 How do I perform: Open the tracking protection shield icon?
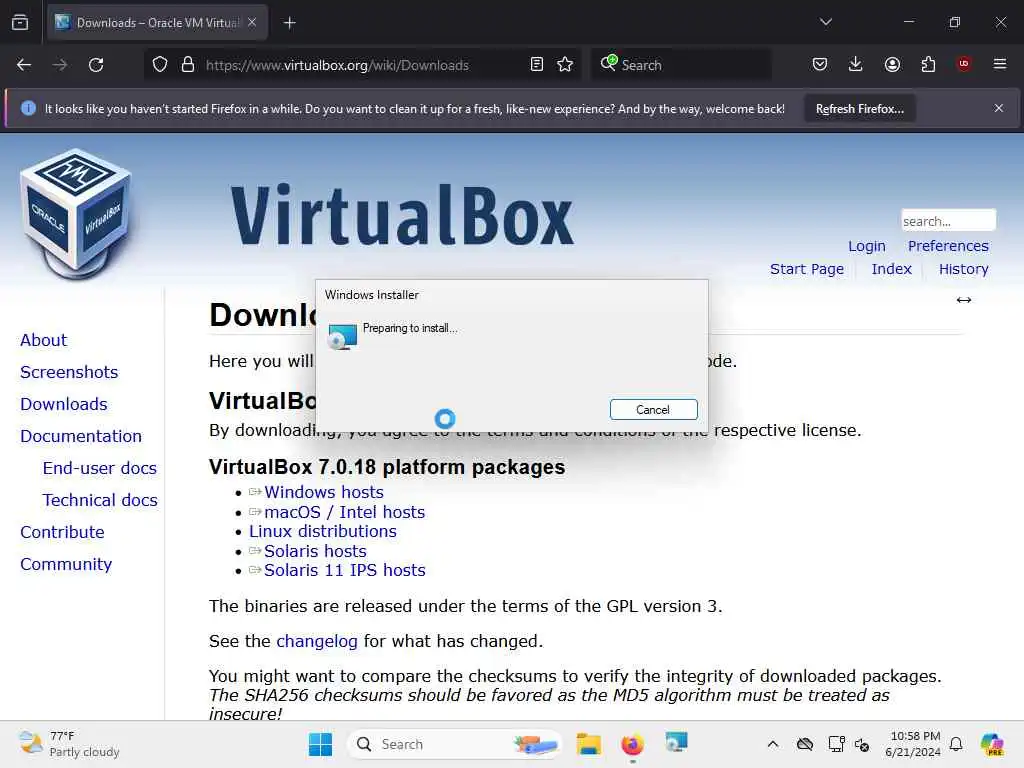pos(160,65)
